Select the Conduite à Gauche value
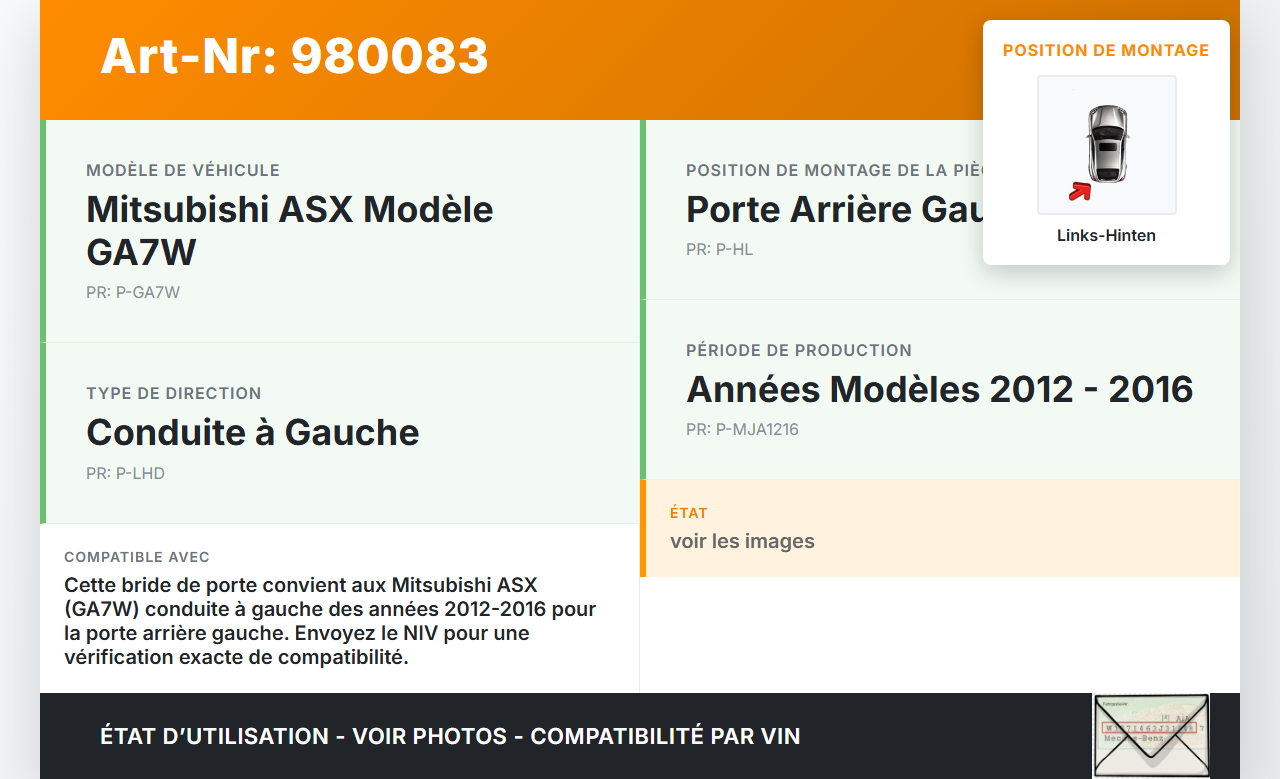1280x779 pixels. (x=253, y=432)
